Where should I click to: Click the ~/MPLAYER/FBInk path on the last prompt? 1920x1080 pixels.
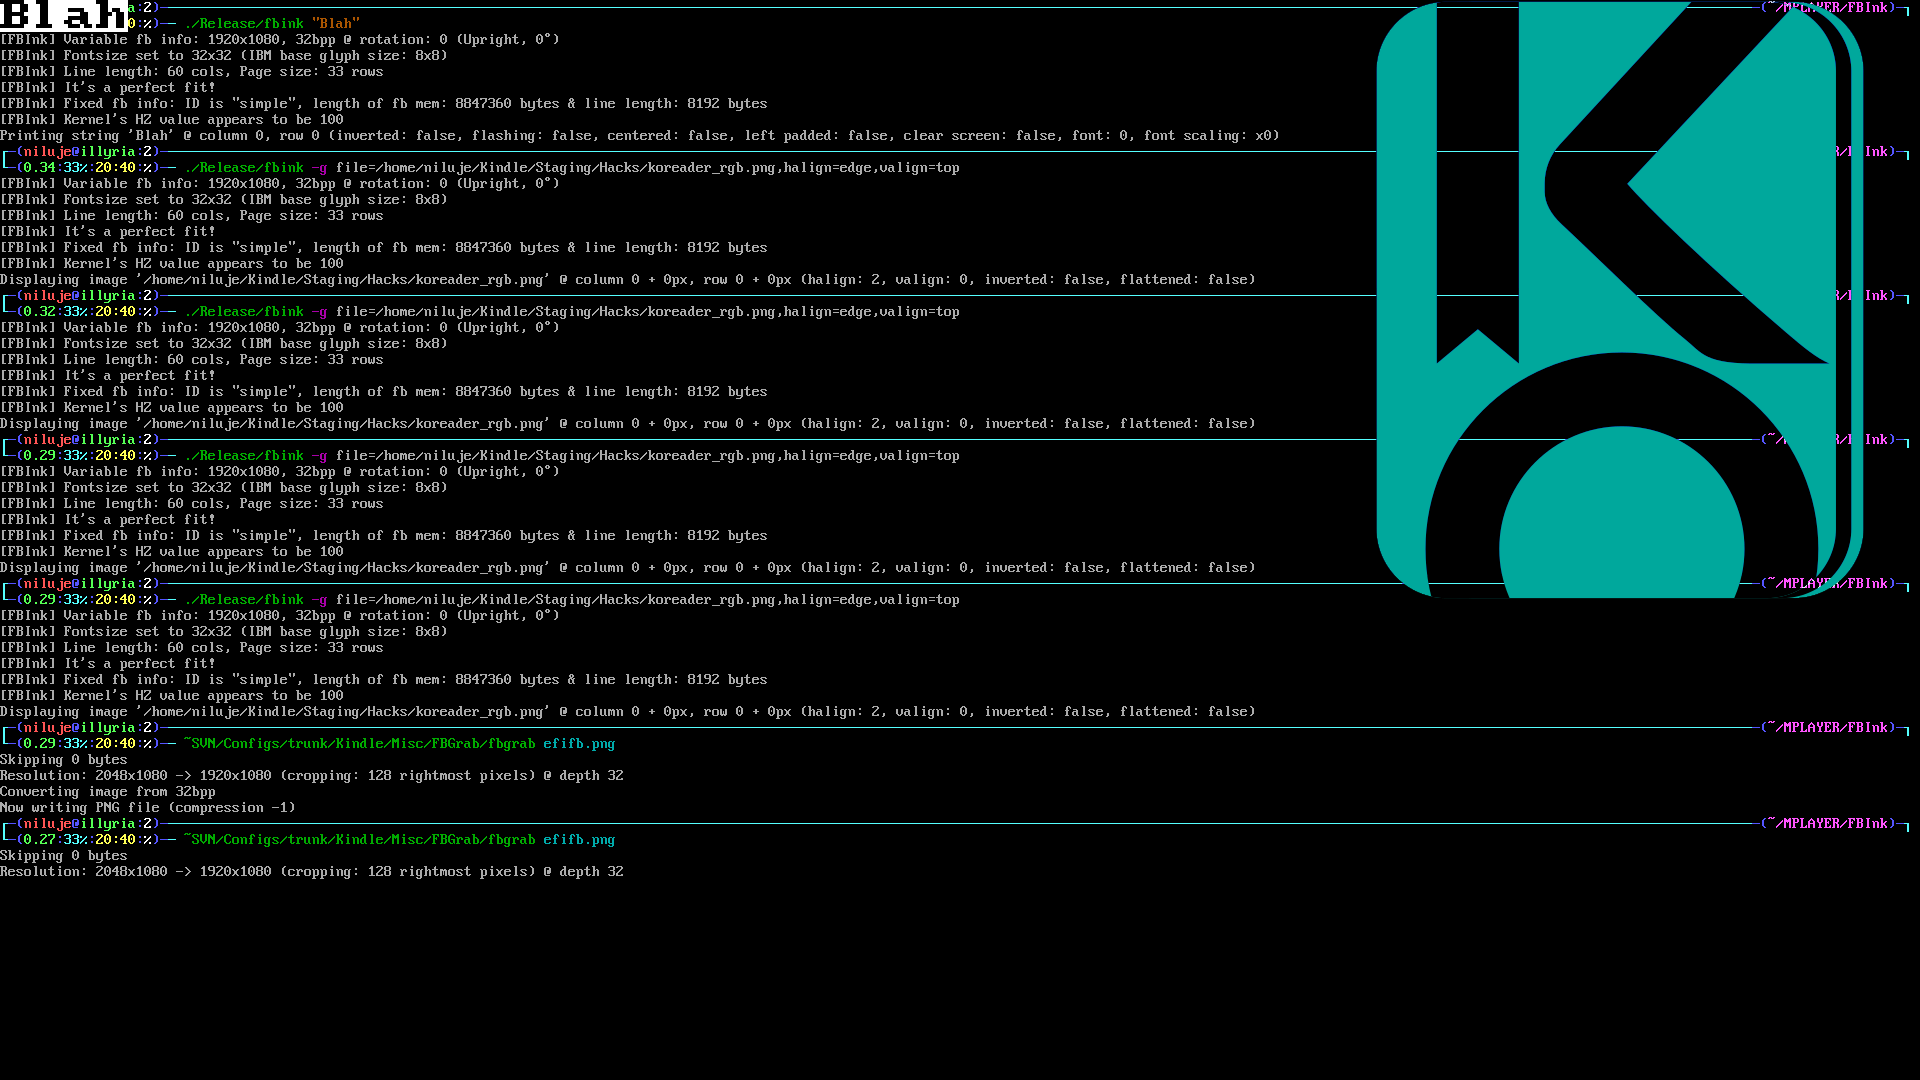click(1827, 824)
